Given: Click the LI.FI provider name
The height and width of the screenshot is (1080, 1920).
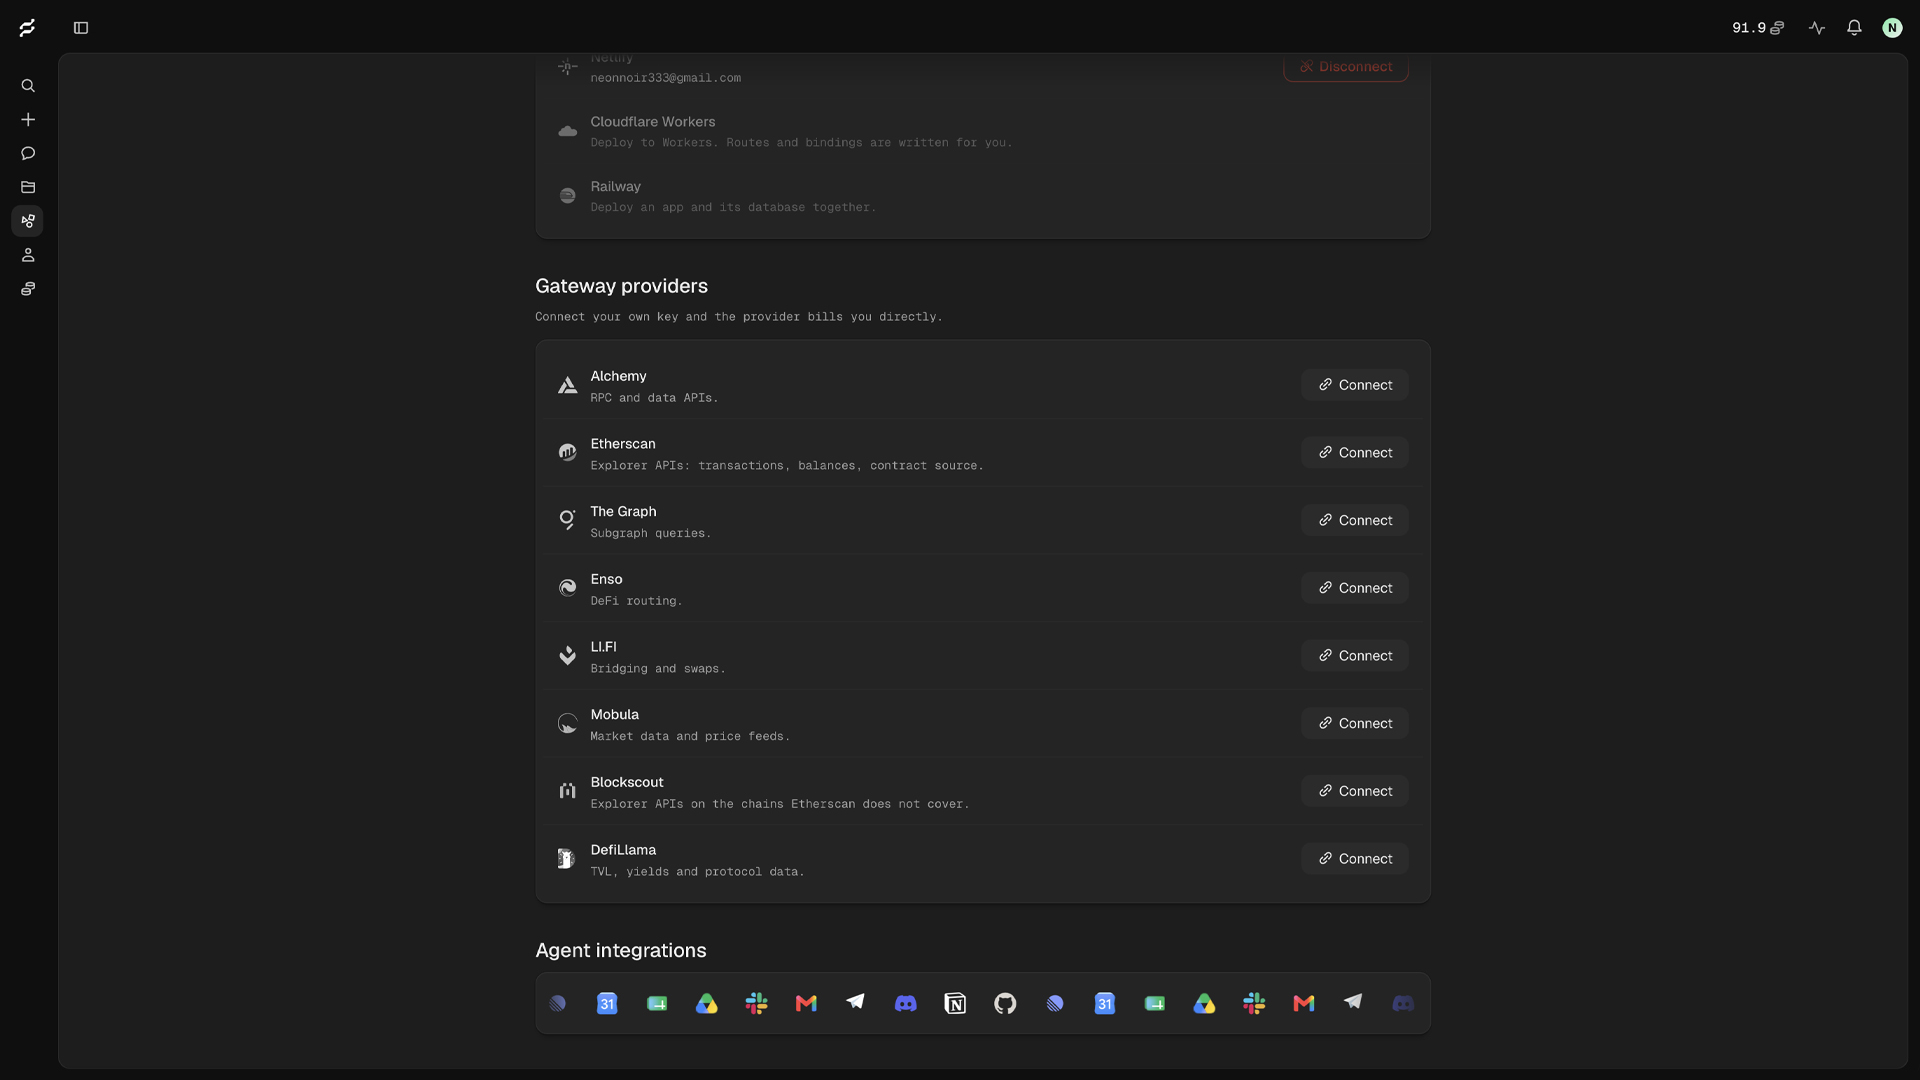Looking at the screenshot, I should pyautogui.click(x=604, y=647).
